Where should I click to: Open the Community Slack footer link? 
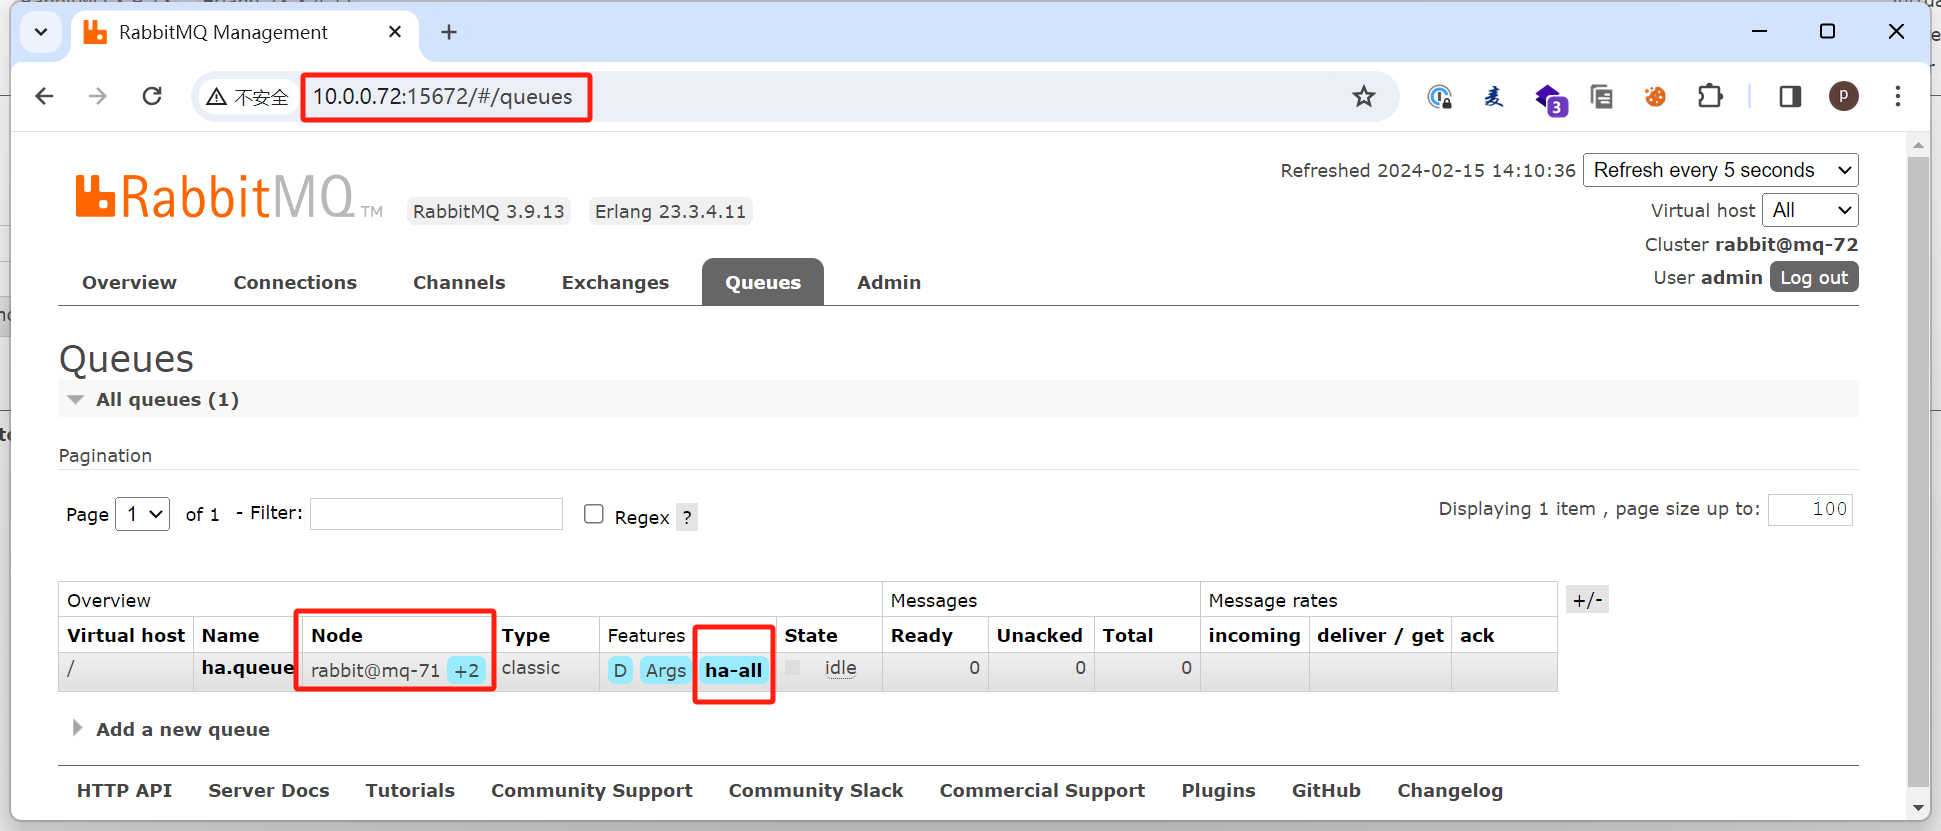[x=816, y=790]
